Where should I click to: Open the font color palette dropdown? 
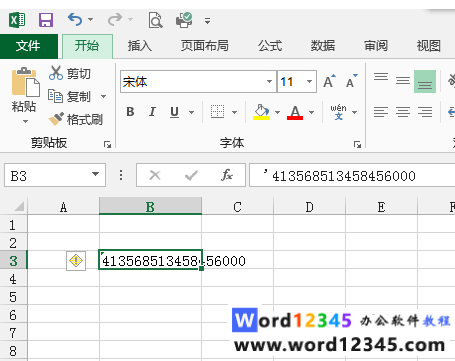click(311, 112)
